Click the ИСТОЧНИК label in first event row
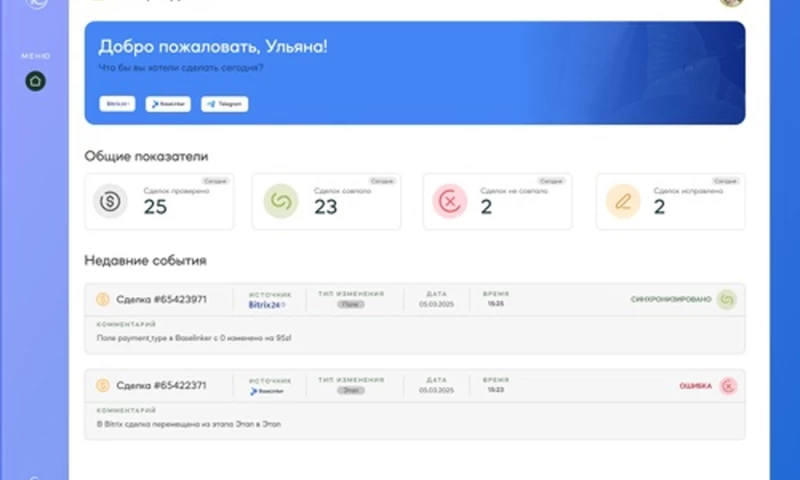The width and height of the screenshot is (800, 480). point(270,295)
